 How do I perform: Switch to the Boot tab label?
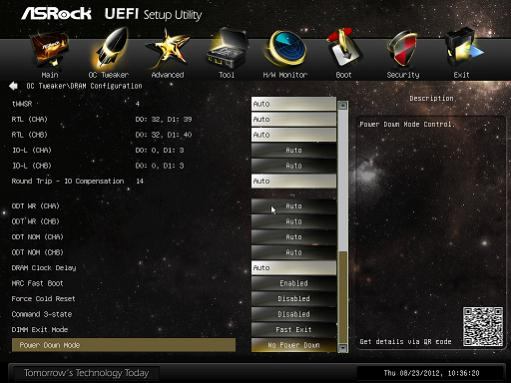tap(344, 75)
